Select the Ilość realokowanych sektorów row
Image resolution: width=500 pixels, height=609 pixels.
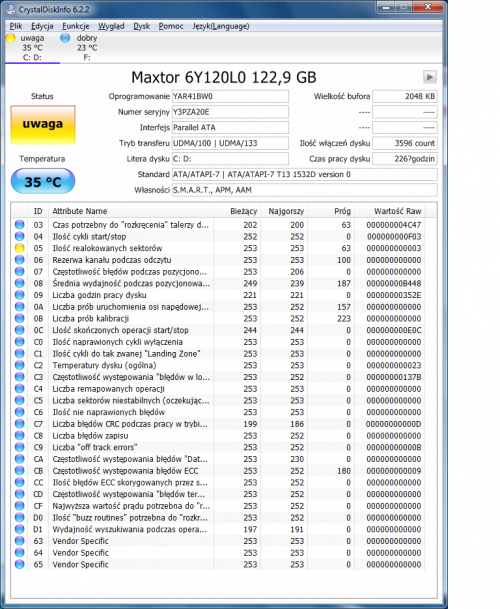[x=218, y=248]
